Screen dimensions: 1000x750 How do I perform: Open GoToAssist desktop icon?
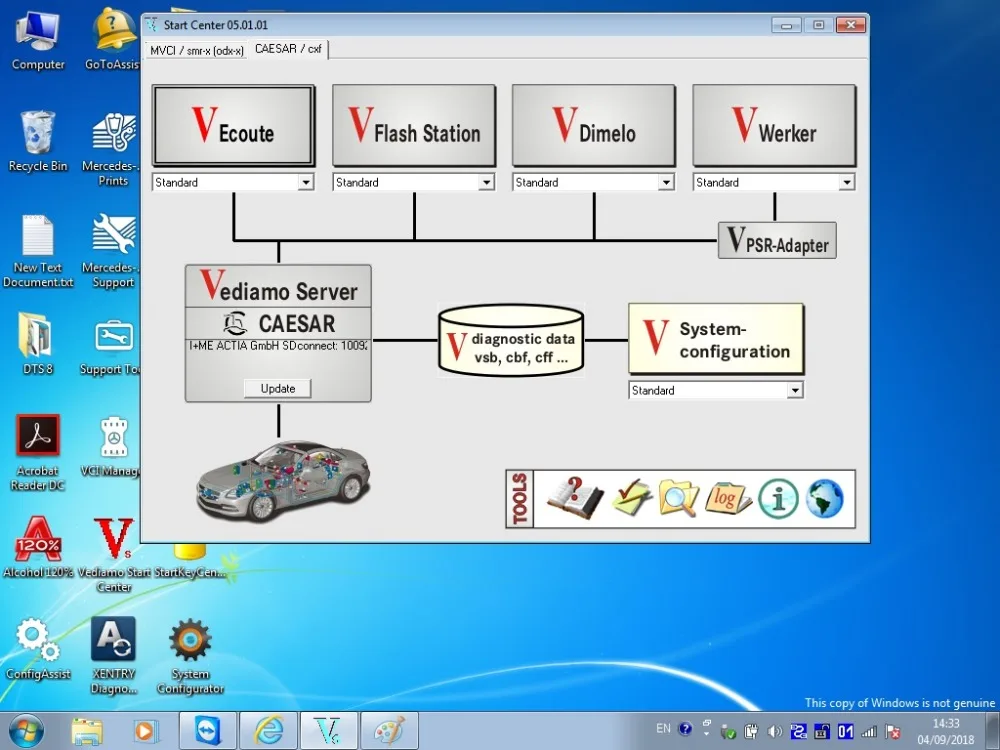point(114,40)
